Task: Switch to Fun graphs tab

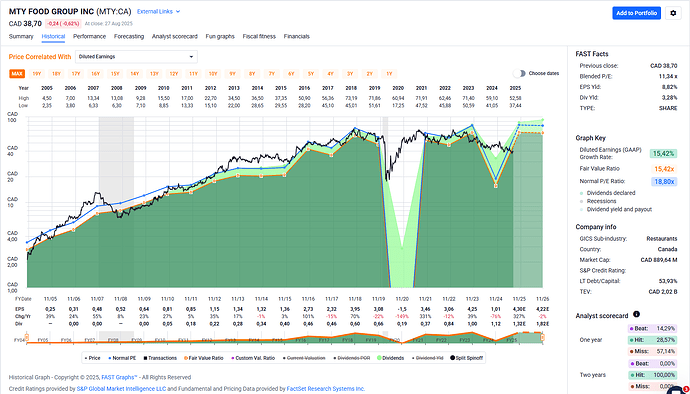Action: 220,37
